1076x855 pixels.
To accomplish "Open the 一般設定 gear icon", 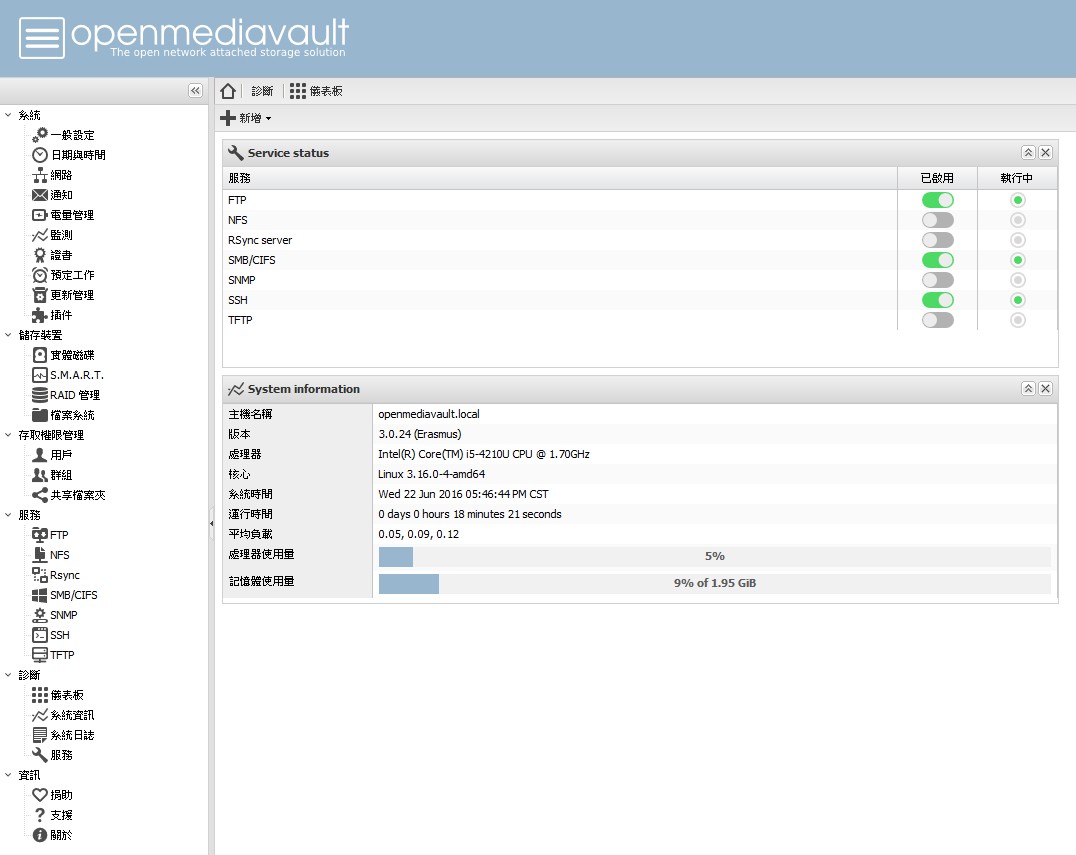I will pos(40,135).
